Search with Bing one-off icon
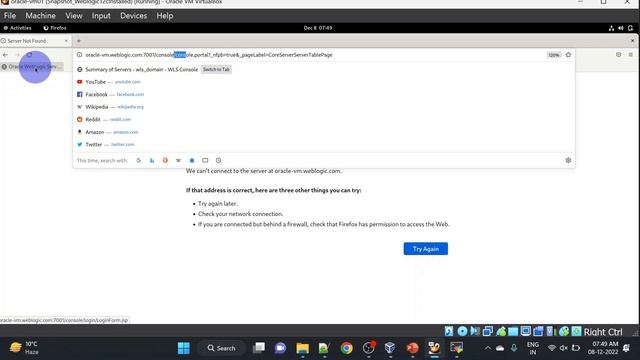The width and height of the screenshot is (640, 360). (152, 160)
